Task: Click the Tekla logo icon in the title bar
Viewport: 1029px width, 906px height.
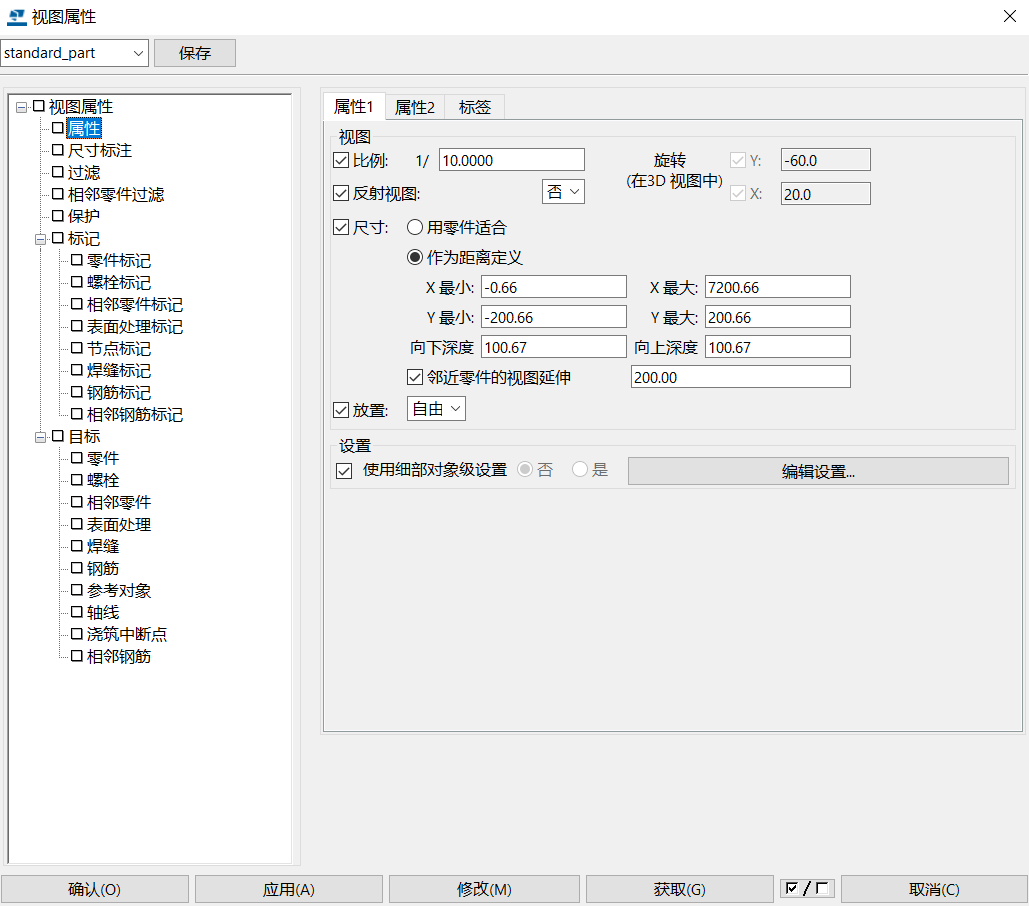Action: click(15, 16)
